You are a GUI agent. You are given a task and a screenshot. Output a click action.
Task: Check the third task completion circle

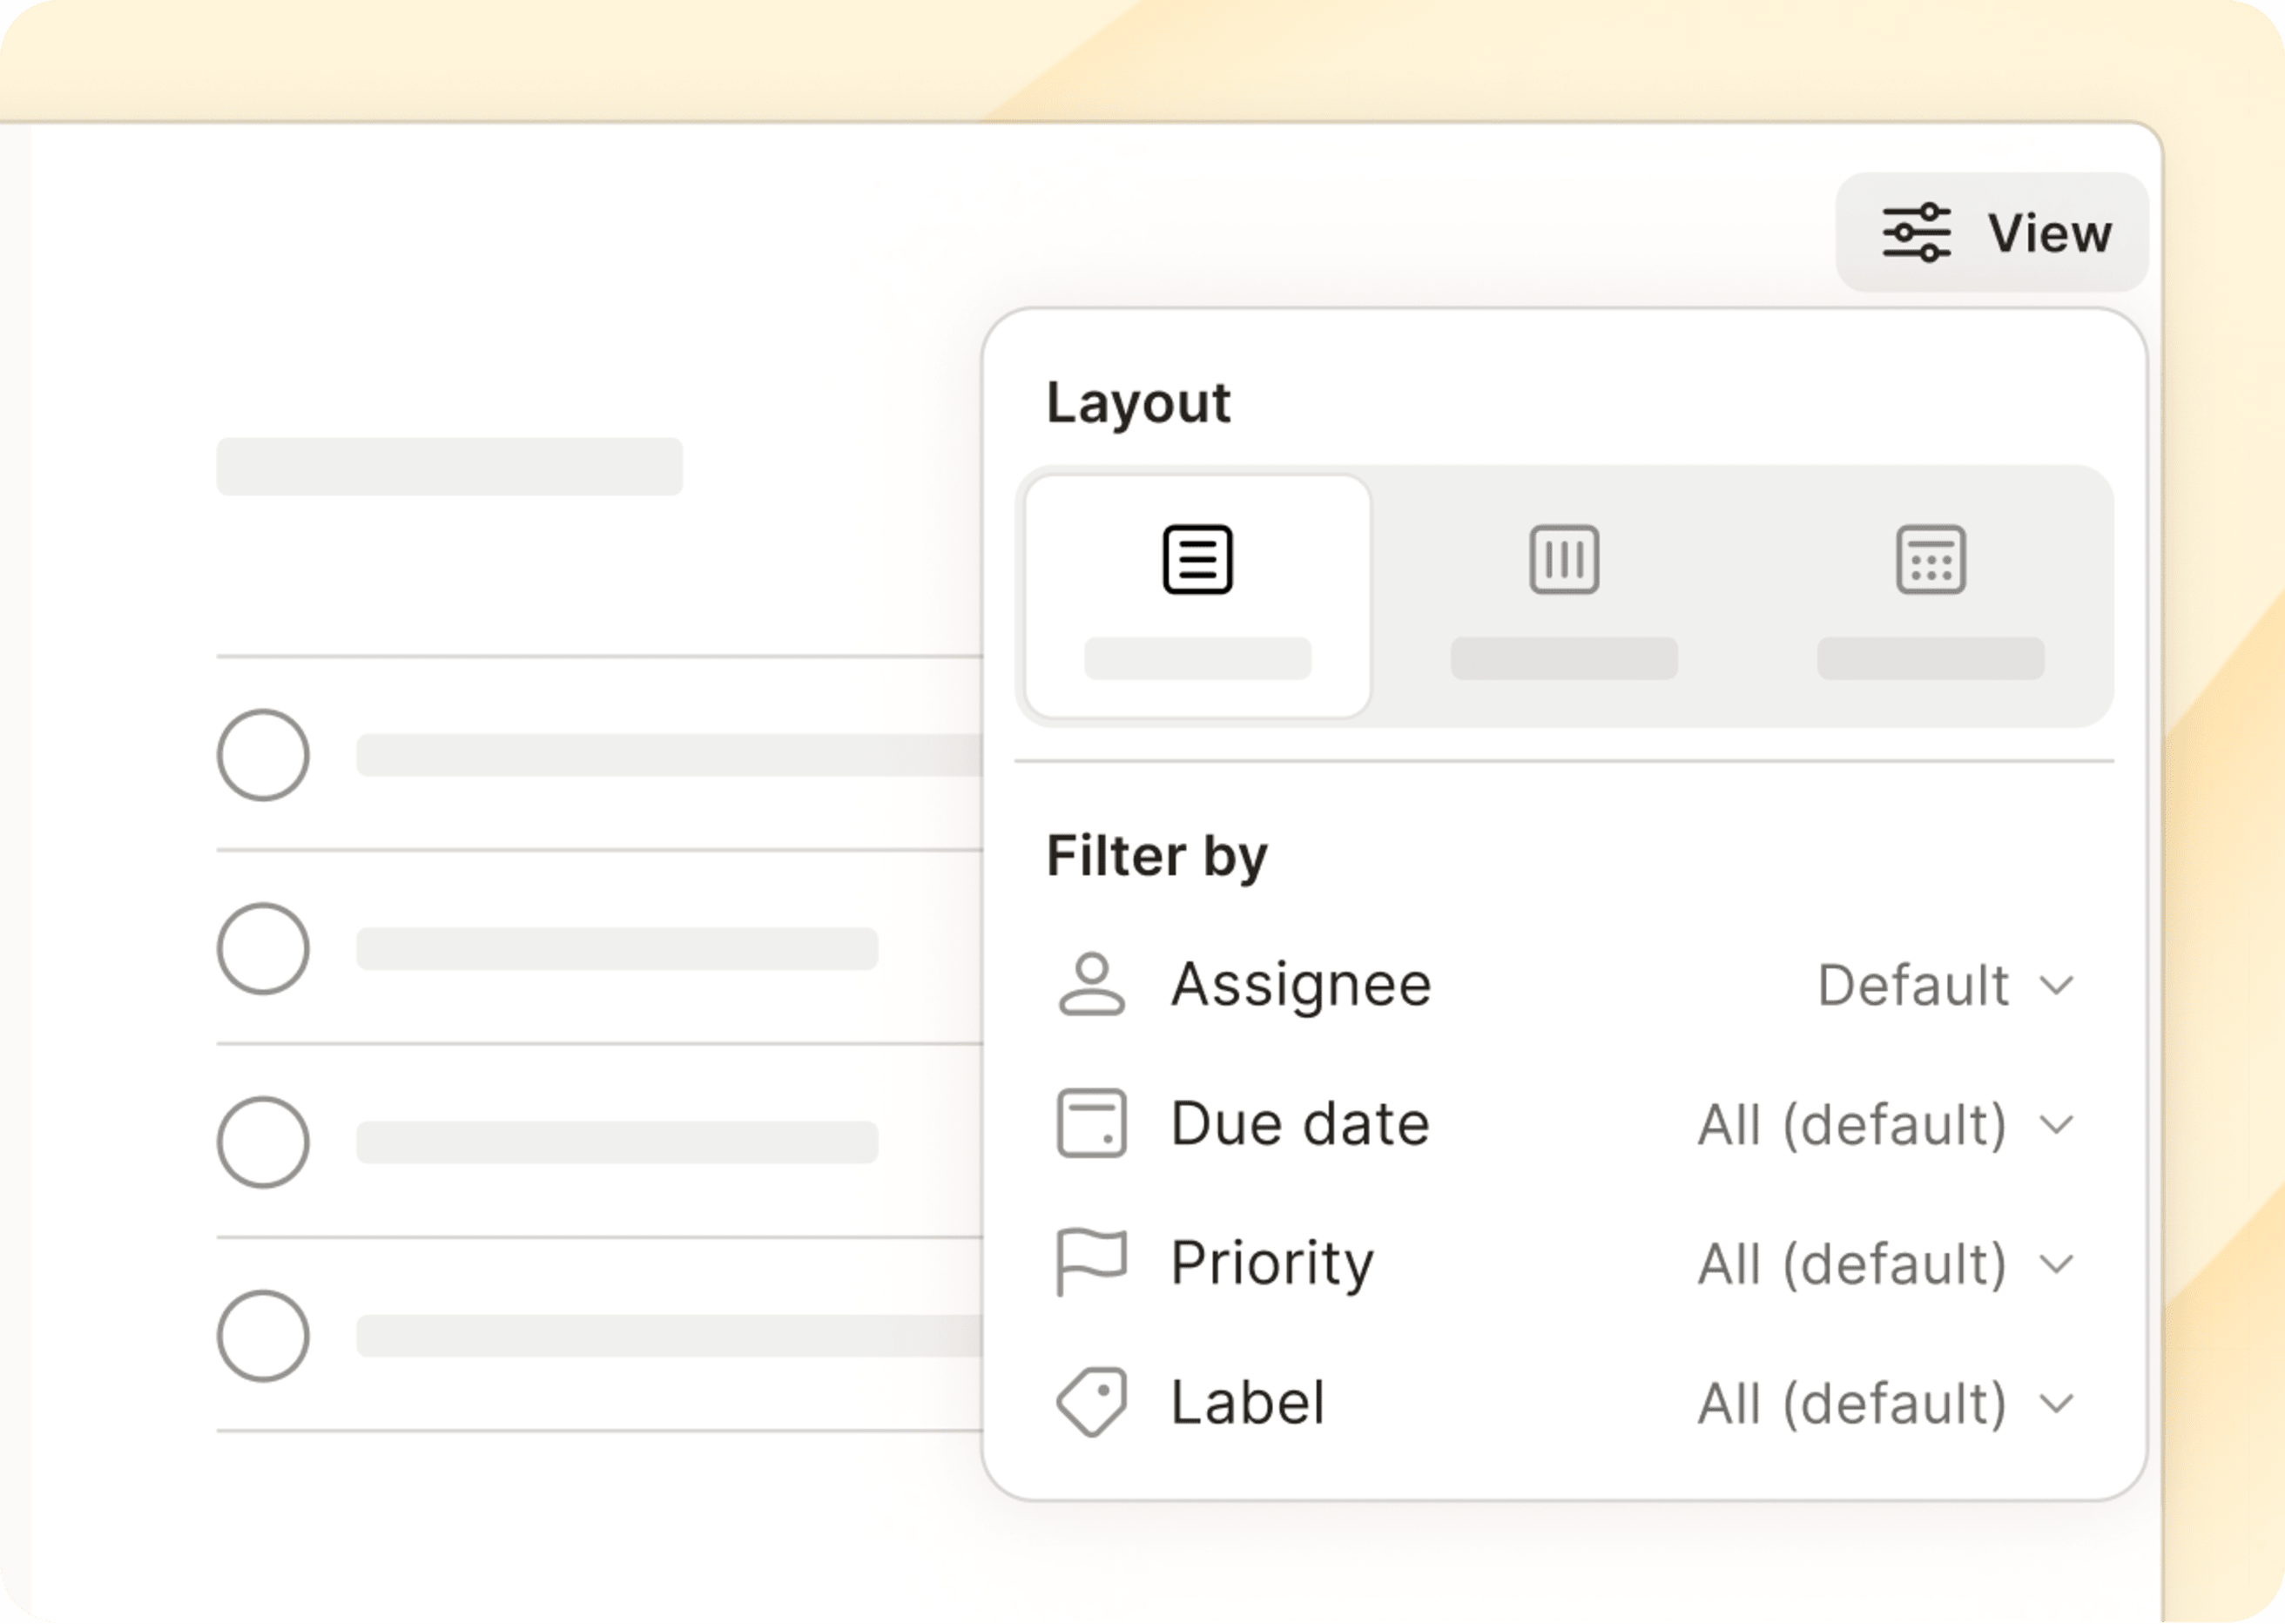[x=264, y=1140]
